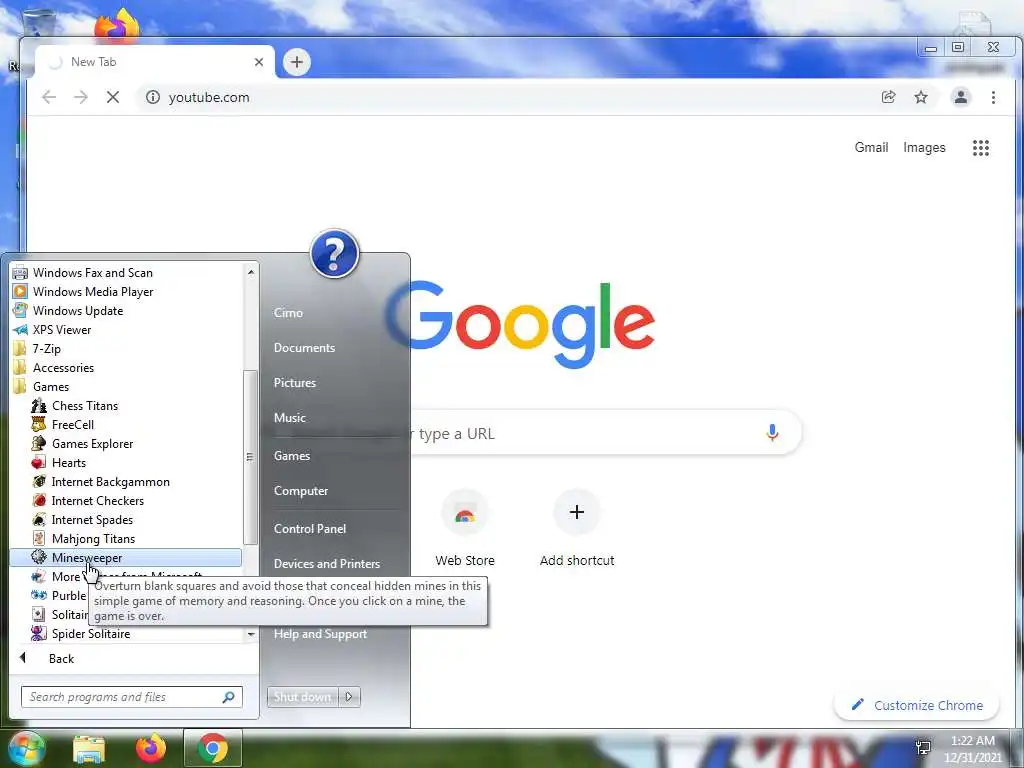This screenshot has height=768, width=1024.
Task: Open Web Store shortcut
Action: [x=465, y=529]
